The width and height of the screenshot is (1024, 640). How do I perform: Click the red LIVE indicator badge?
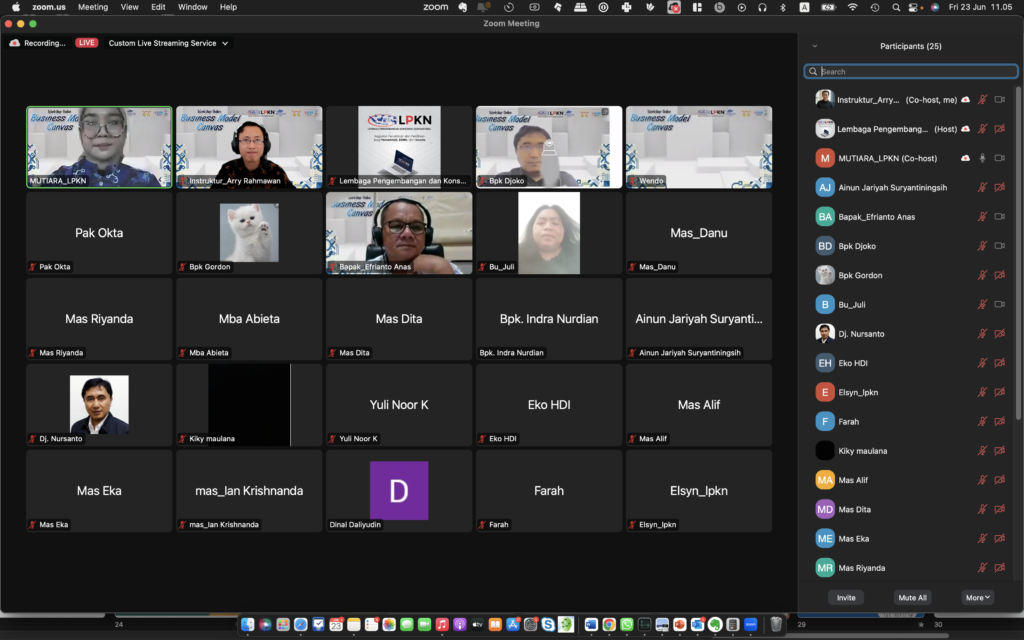click(87, 43)
